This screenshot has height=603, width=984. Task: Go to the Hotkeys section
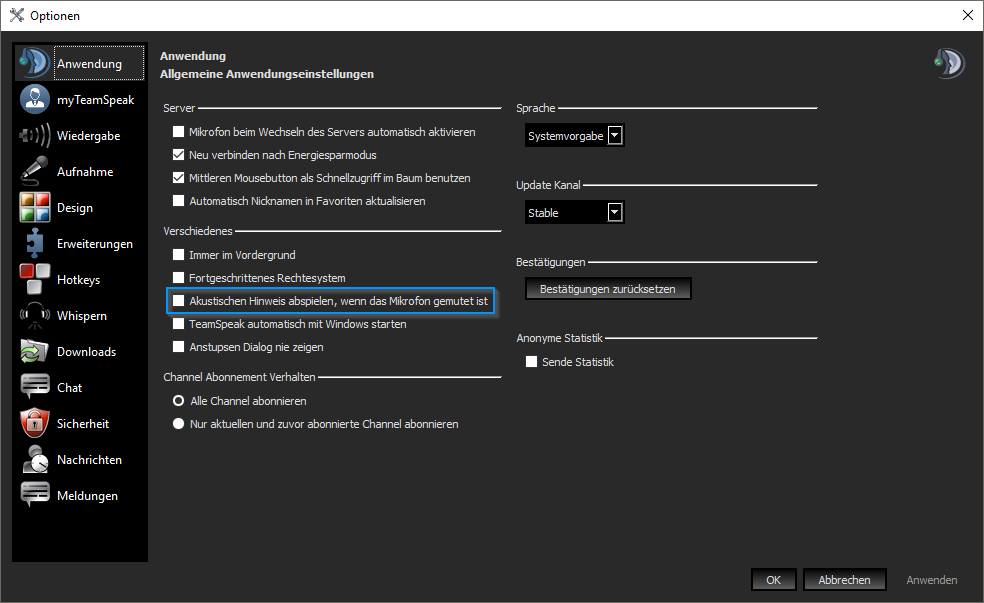pyautogui.click(x=78, y=280)
